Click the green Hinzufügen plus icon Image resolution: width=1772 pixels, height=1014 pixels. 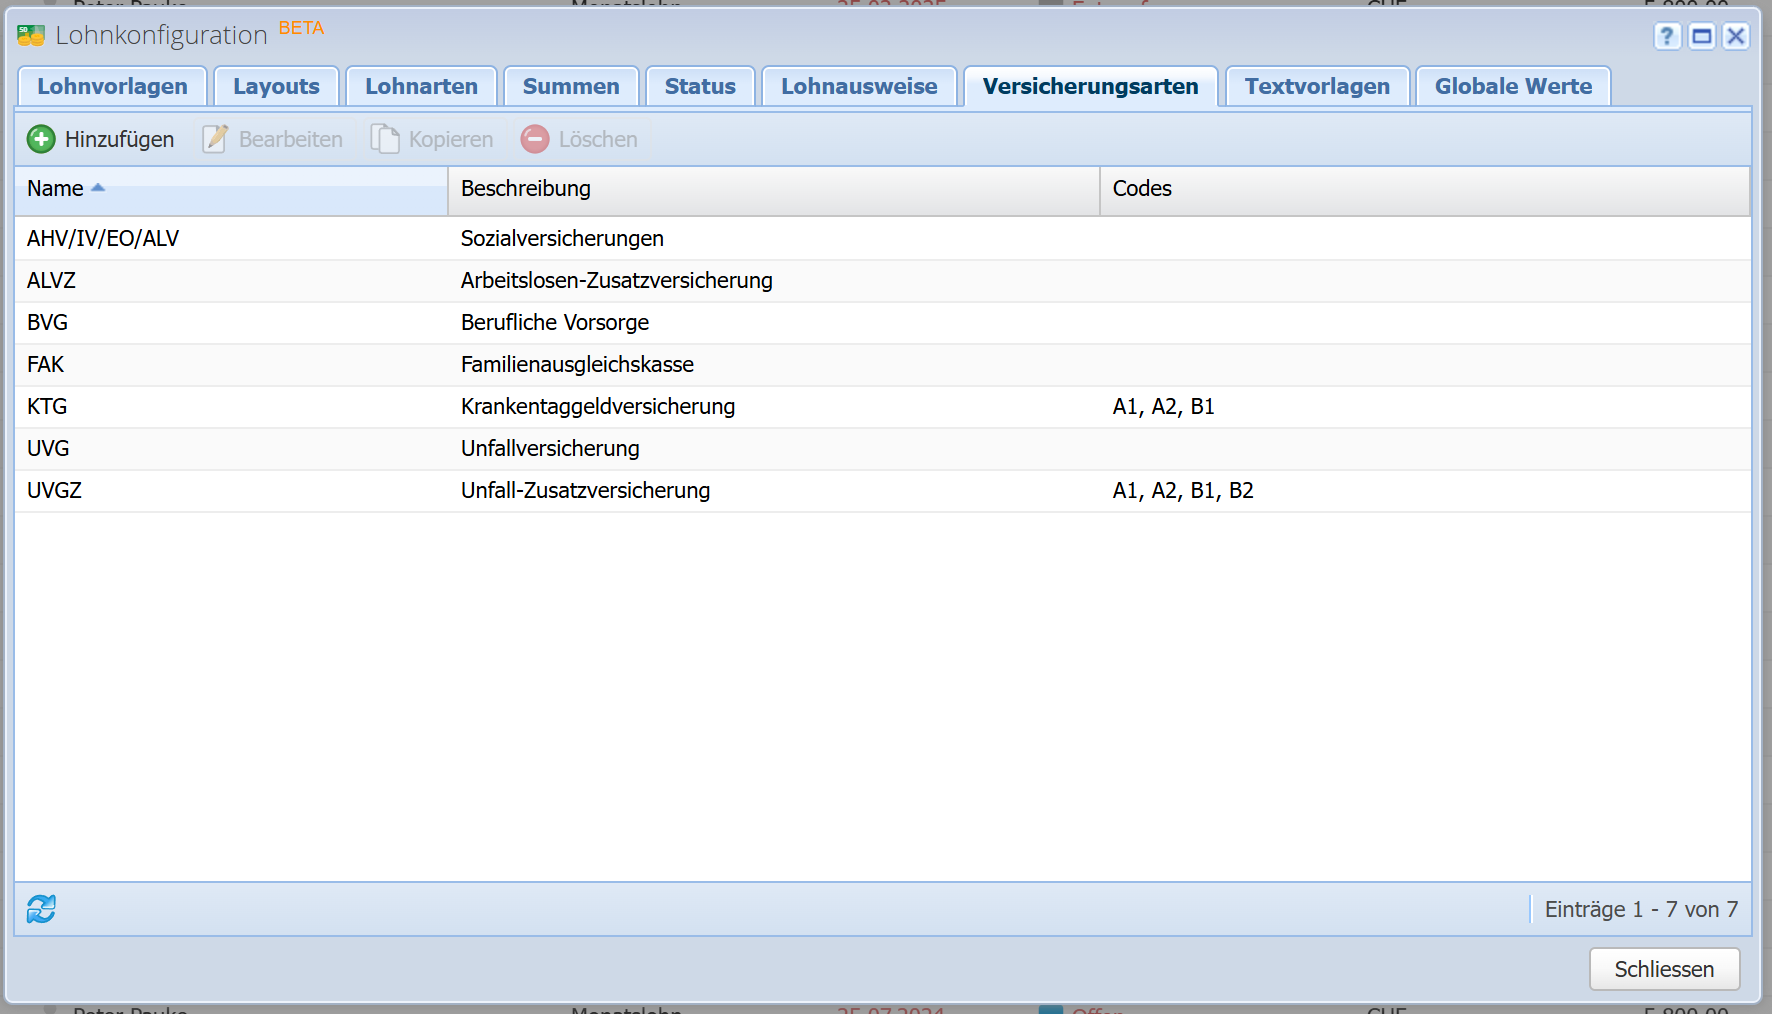click(x=41, y=139)
